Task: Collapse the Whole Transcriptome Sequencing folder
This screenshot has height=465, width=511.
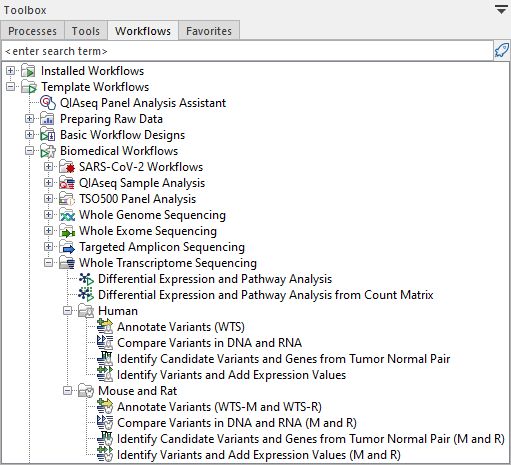Action: click(x=48, y=263)
